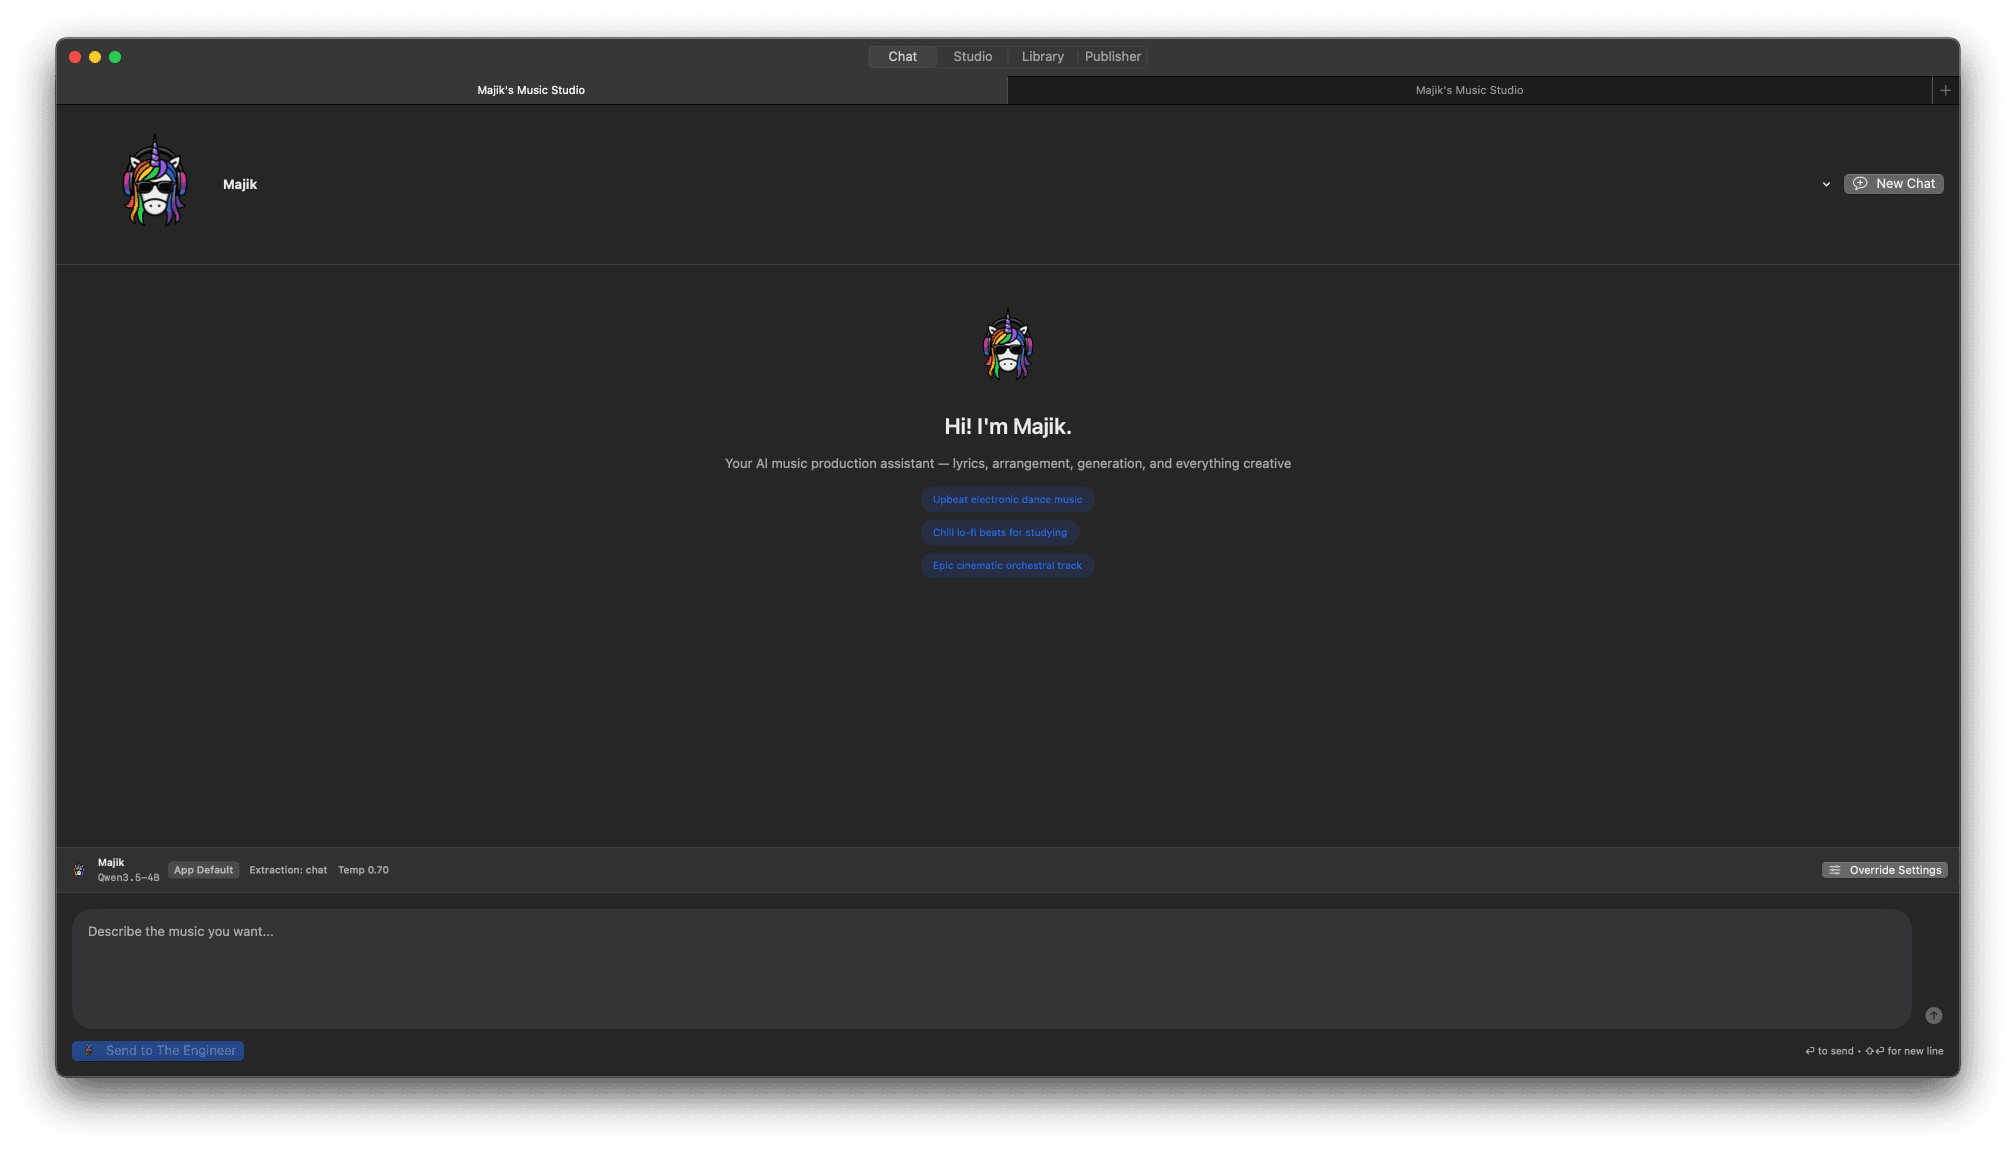Click the Hi! I'm Majik. heading
Viewport: 2016px width, 1151px height.
coord(1007,427)
